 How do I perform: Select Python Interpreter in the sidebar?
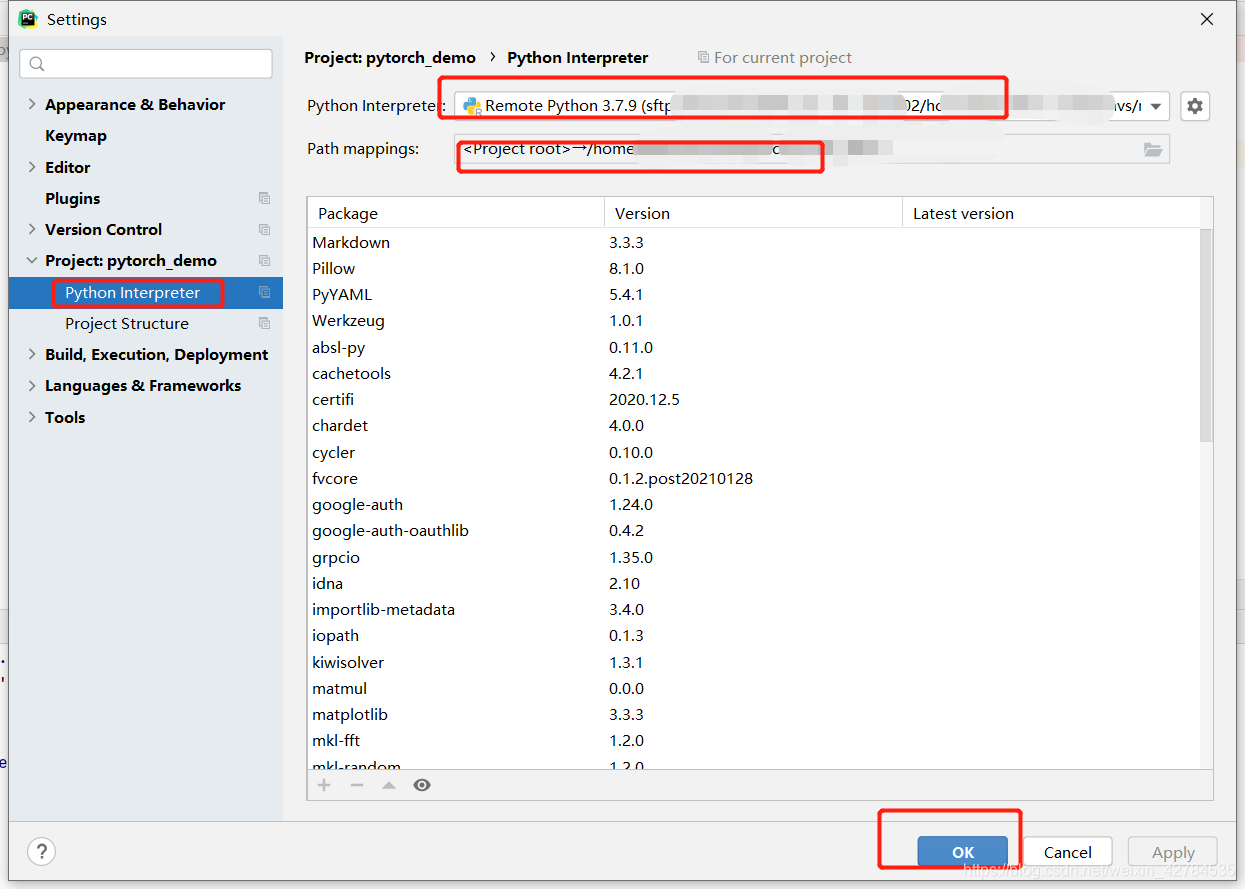pos(146,292)
